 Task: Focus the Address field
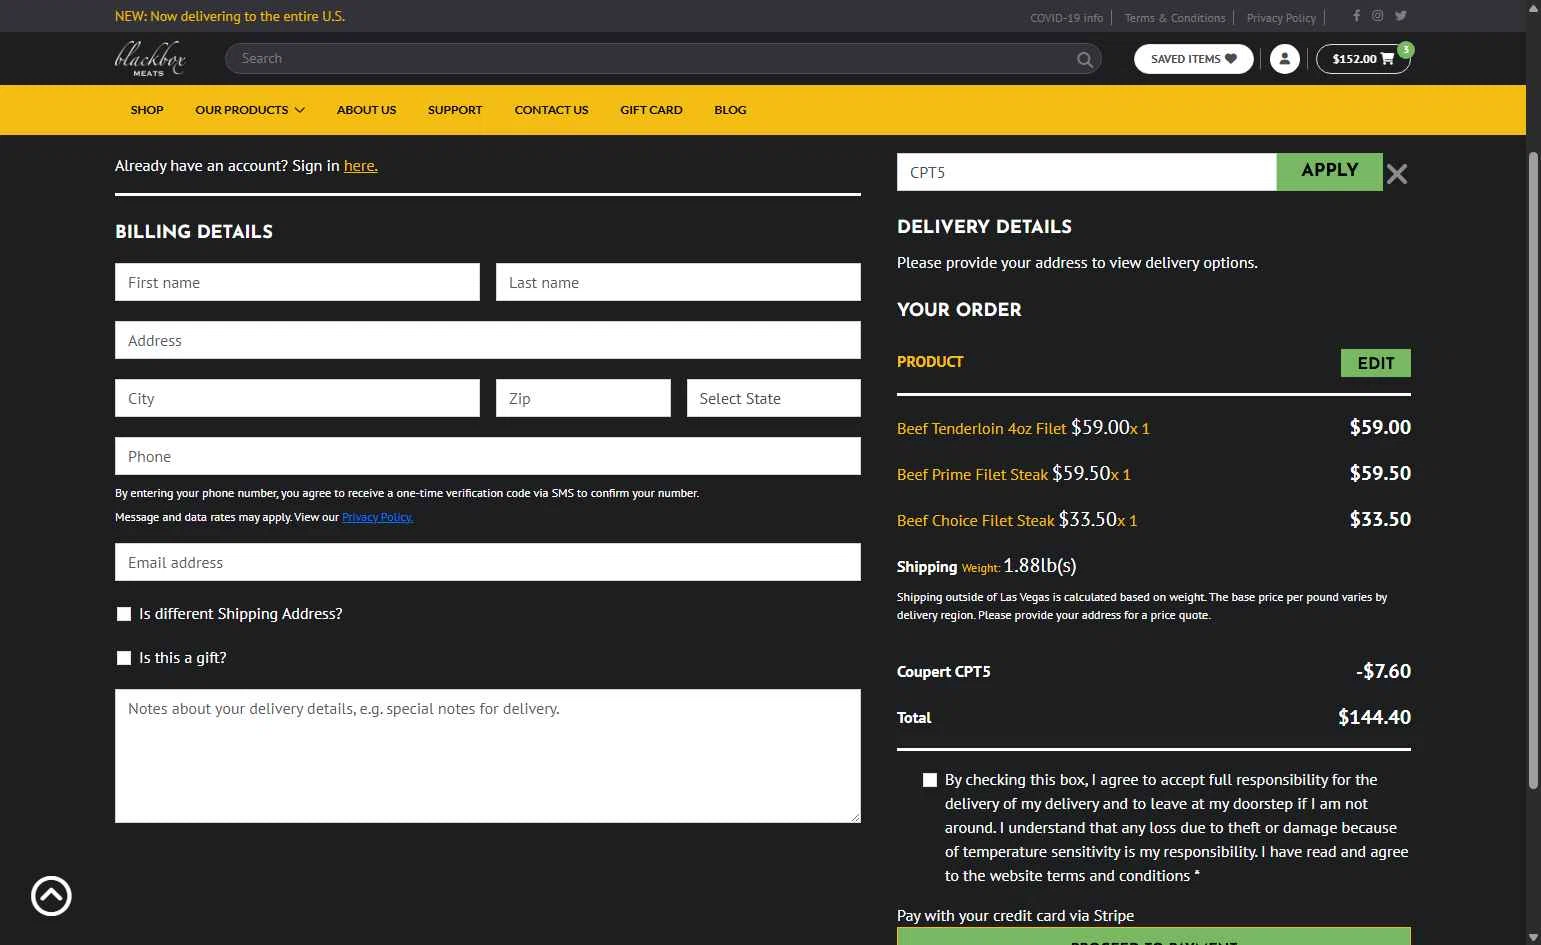point(488,340)
